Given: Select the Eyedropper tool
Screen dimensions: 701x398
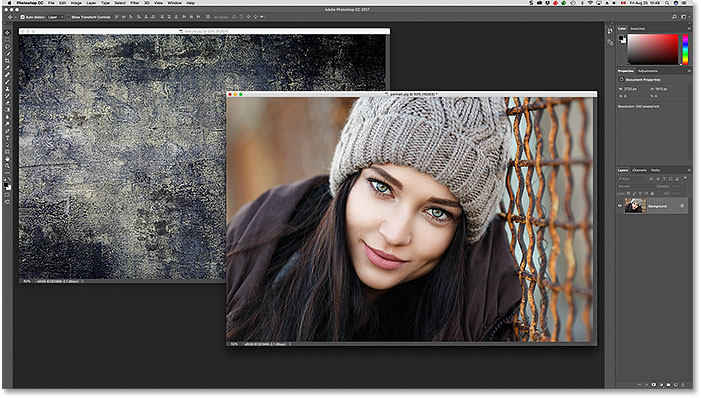Looking at the screenshot, I should click(x=7, y=67).
